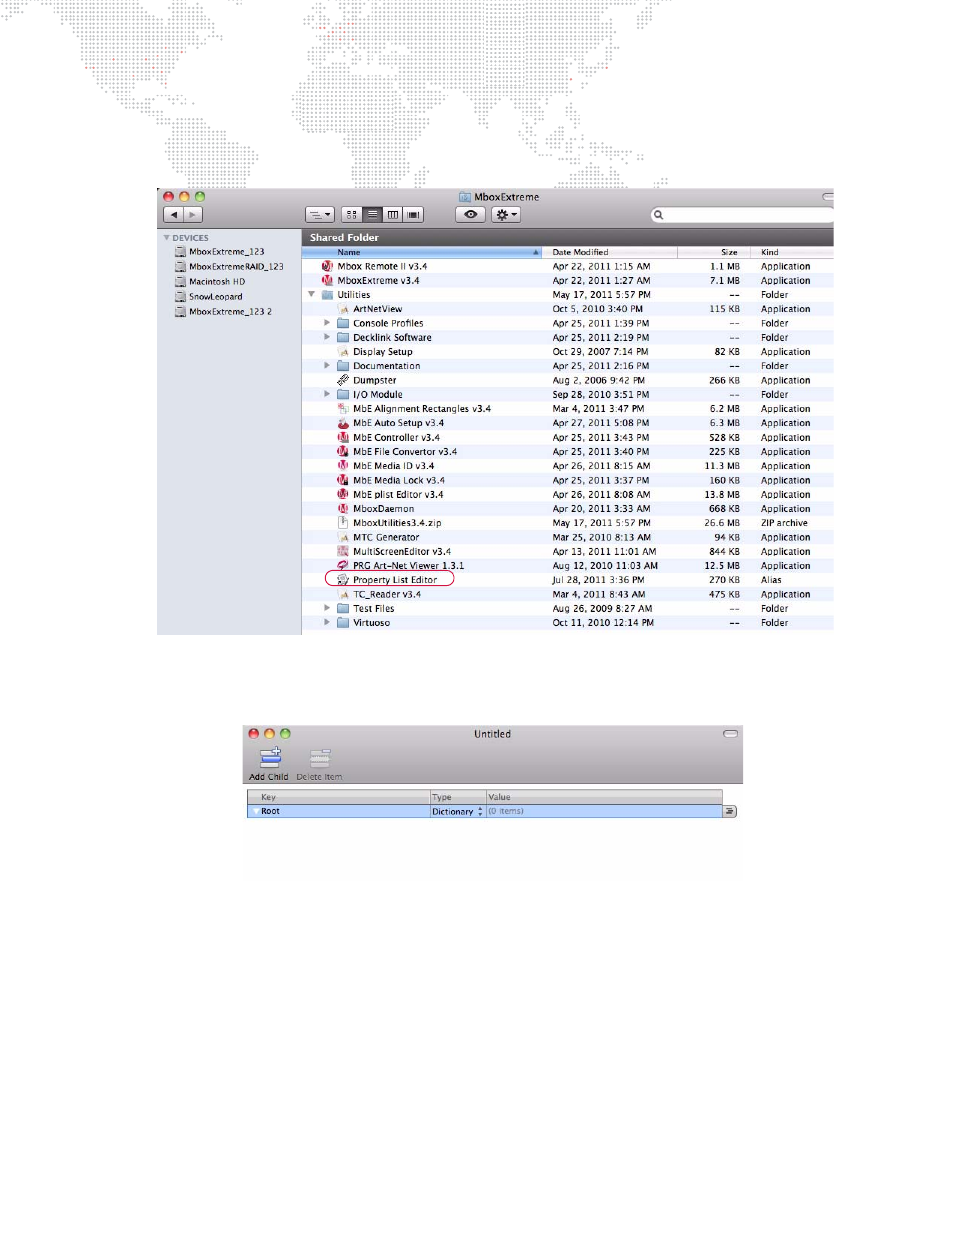954x1235 pixels.
Task: Switch Finder to column view
Action: (x=393, y=215)
